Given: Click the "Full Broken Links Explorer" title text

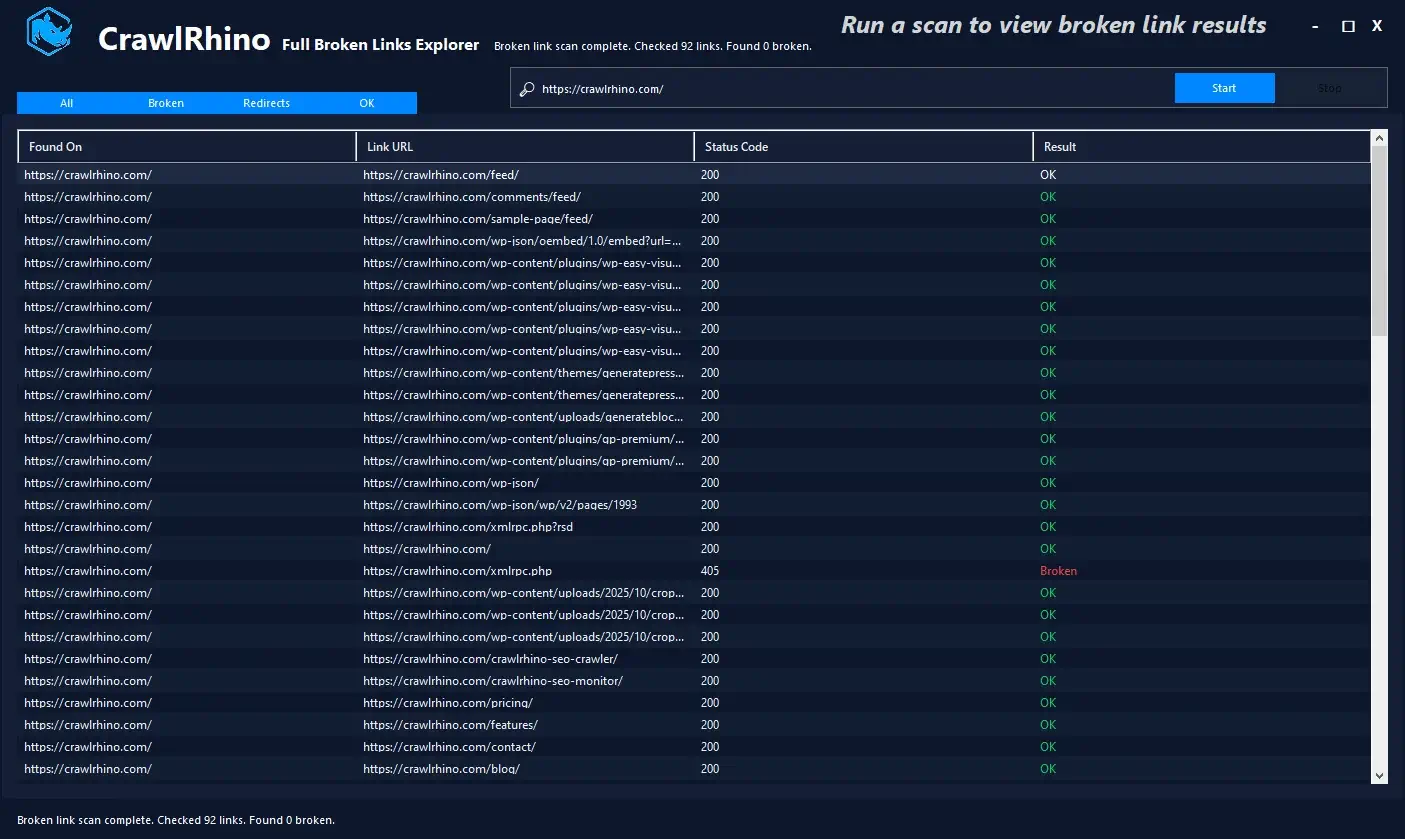Looking at the screenshot, I should (x=381, y=45).
